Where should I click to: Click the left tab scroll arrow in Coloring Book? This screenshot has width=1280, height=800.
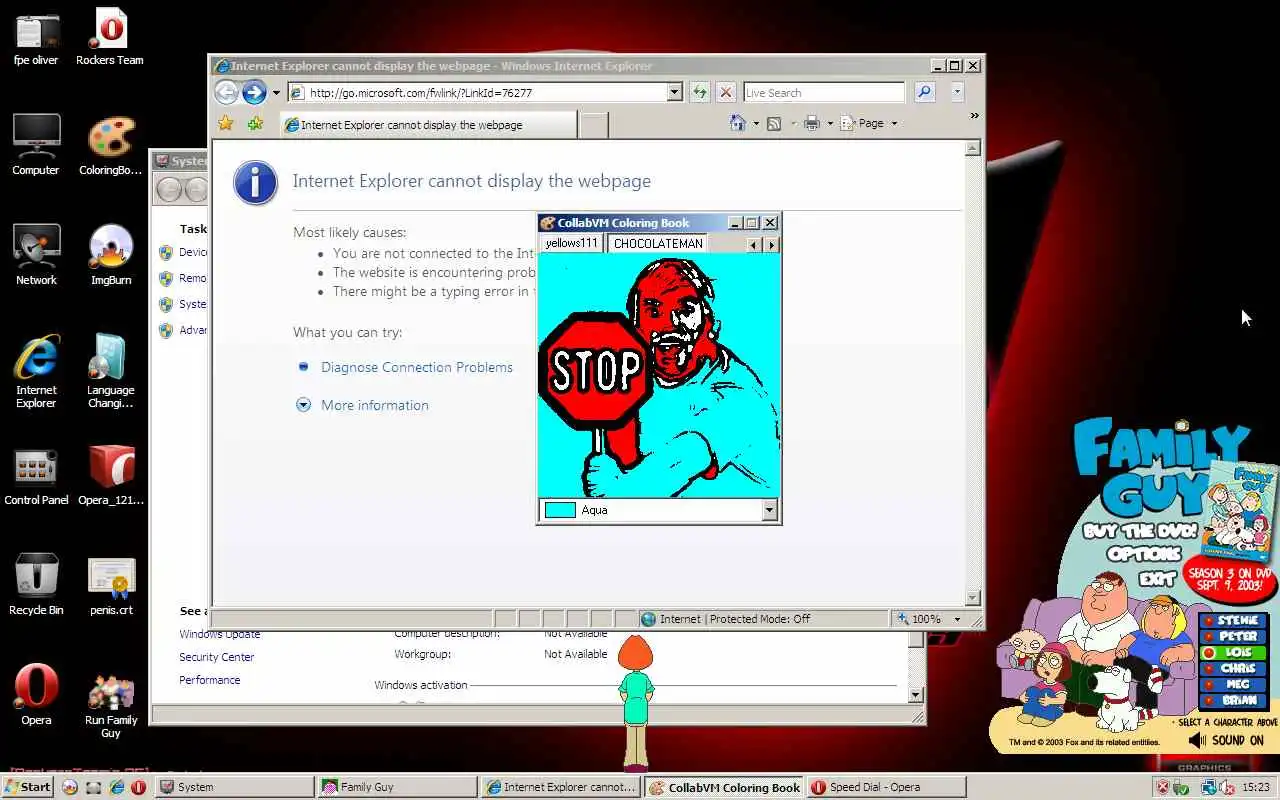[x=753, y=244]
